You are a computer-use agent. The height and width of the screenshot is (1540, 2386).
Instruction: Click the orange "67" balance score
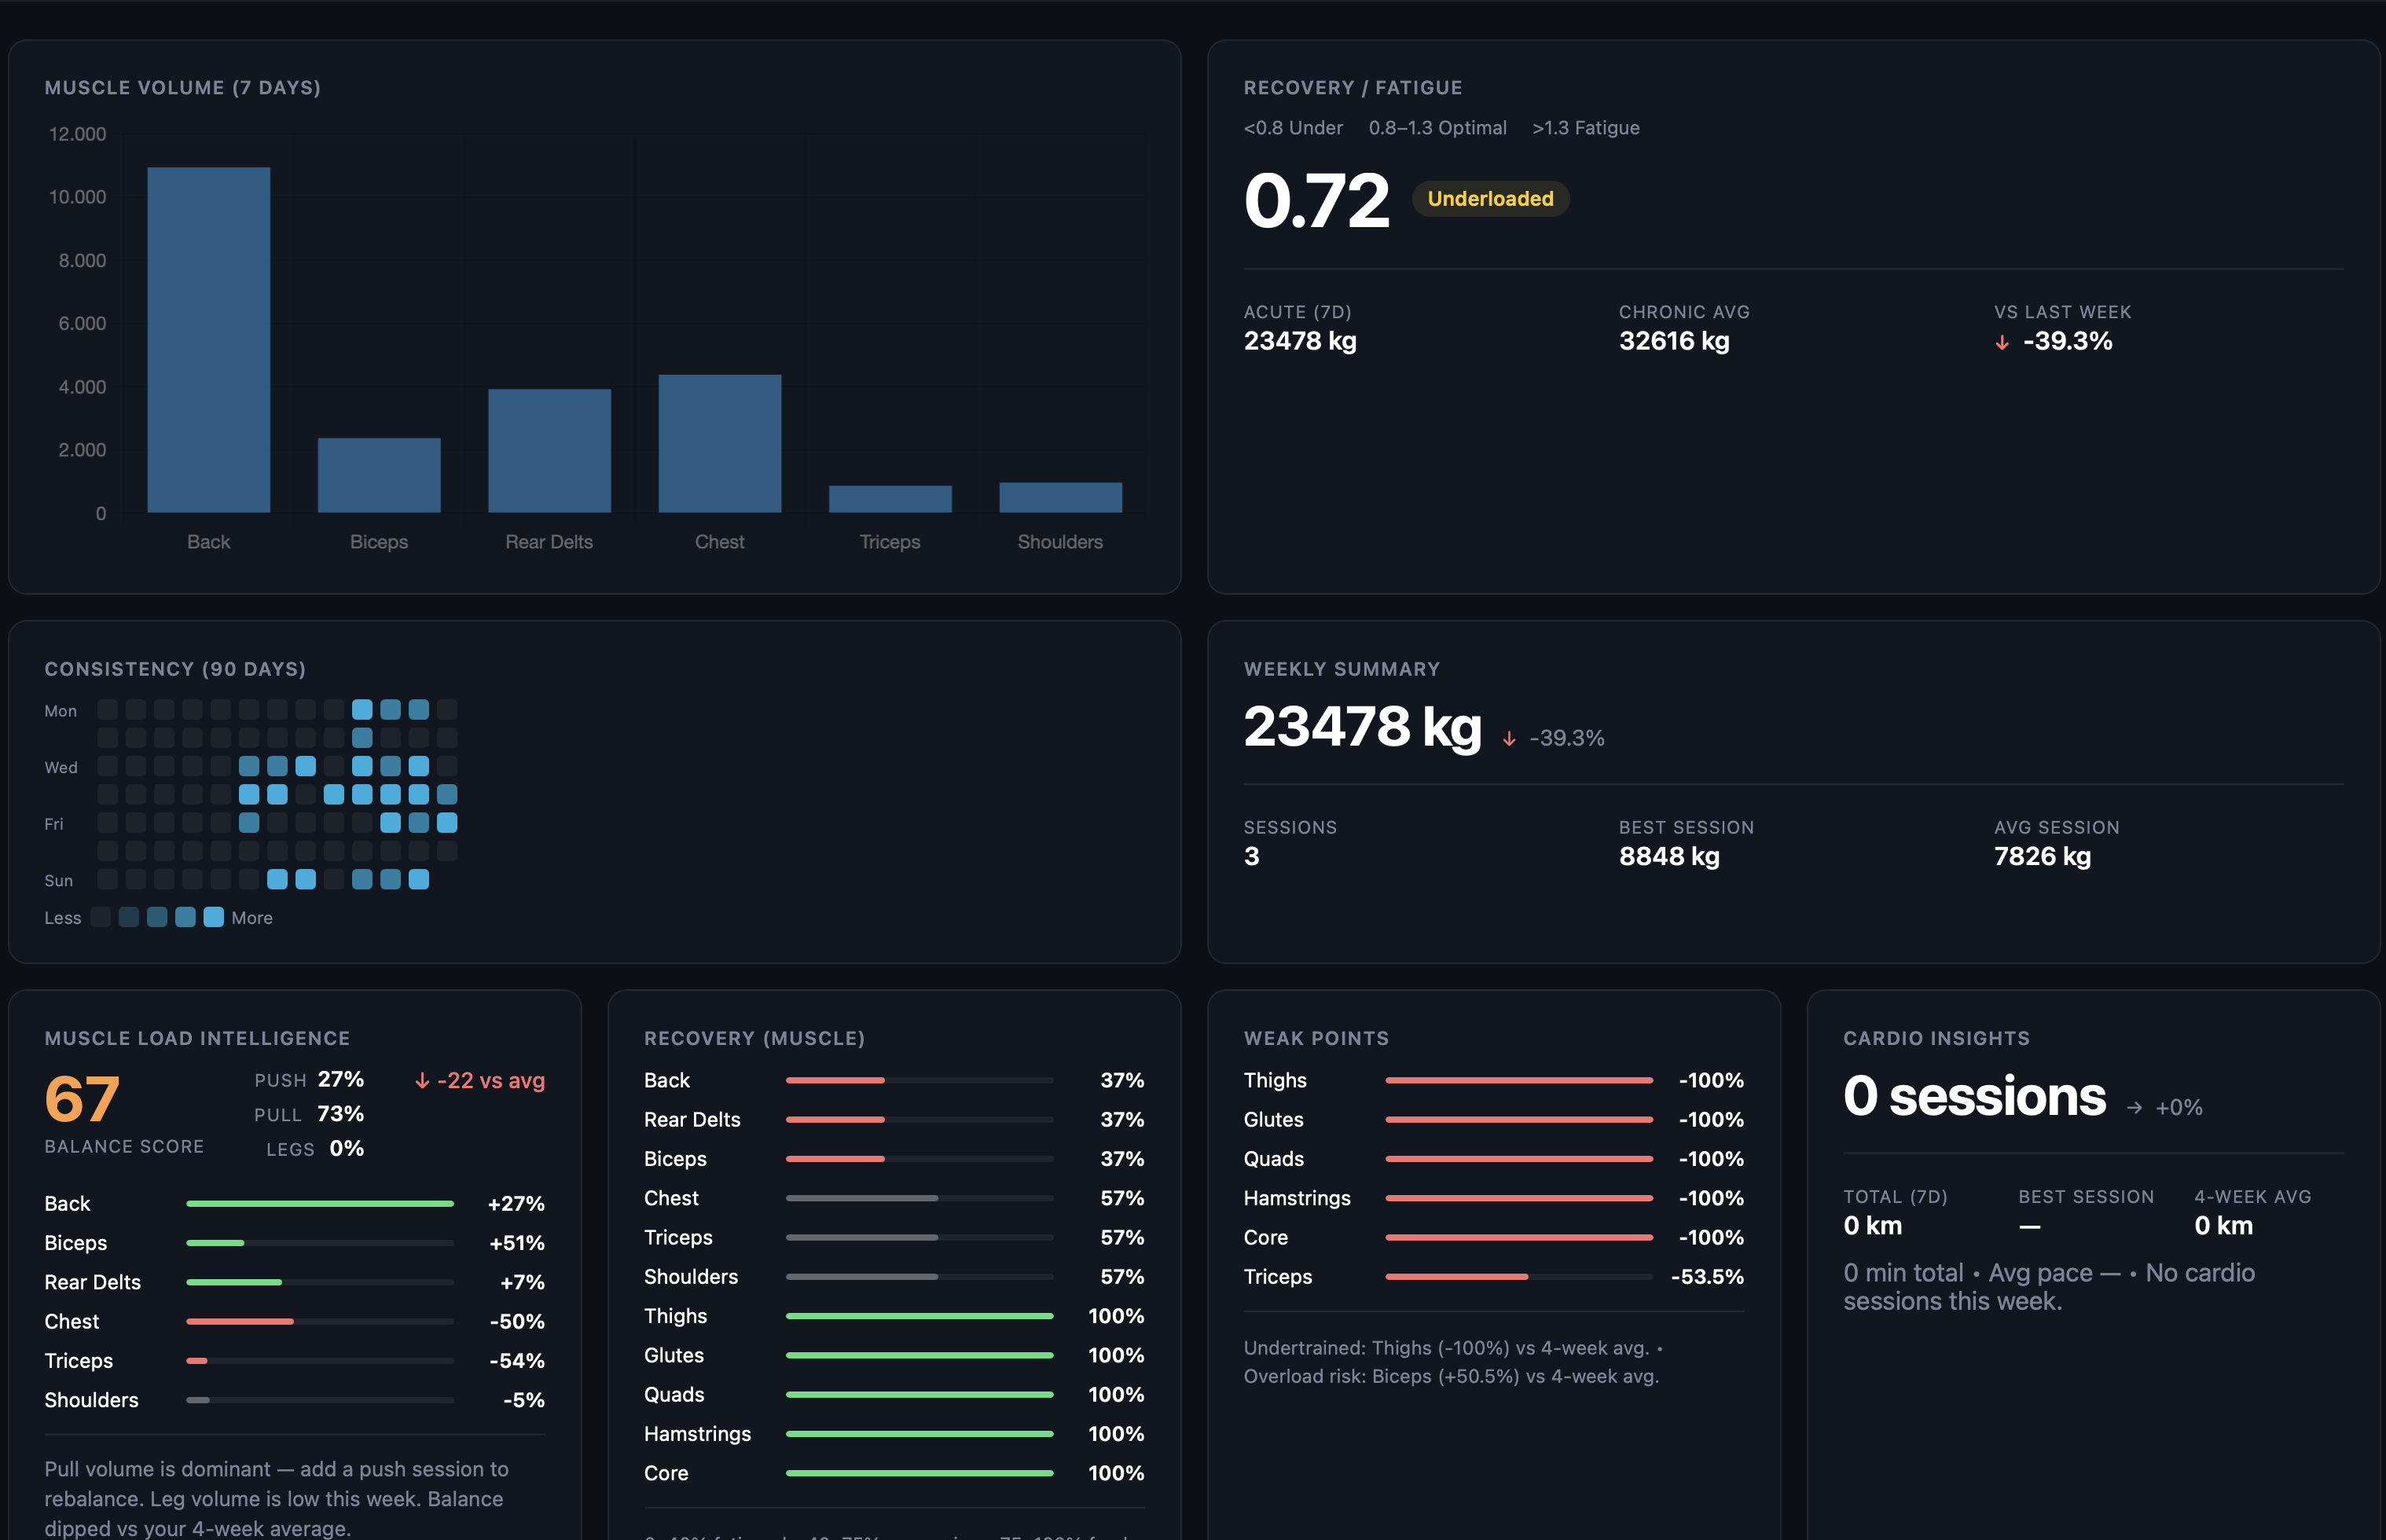pos(82,1099)
